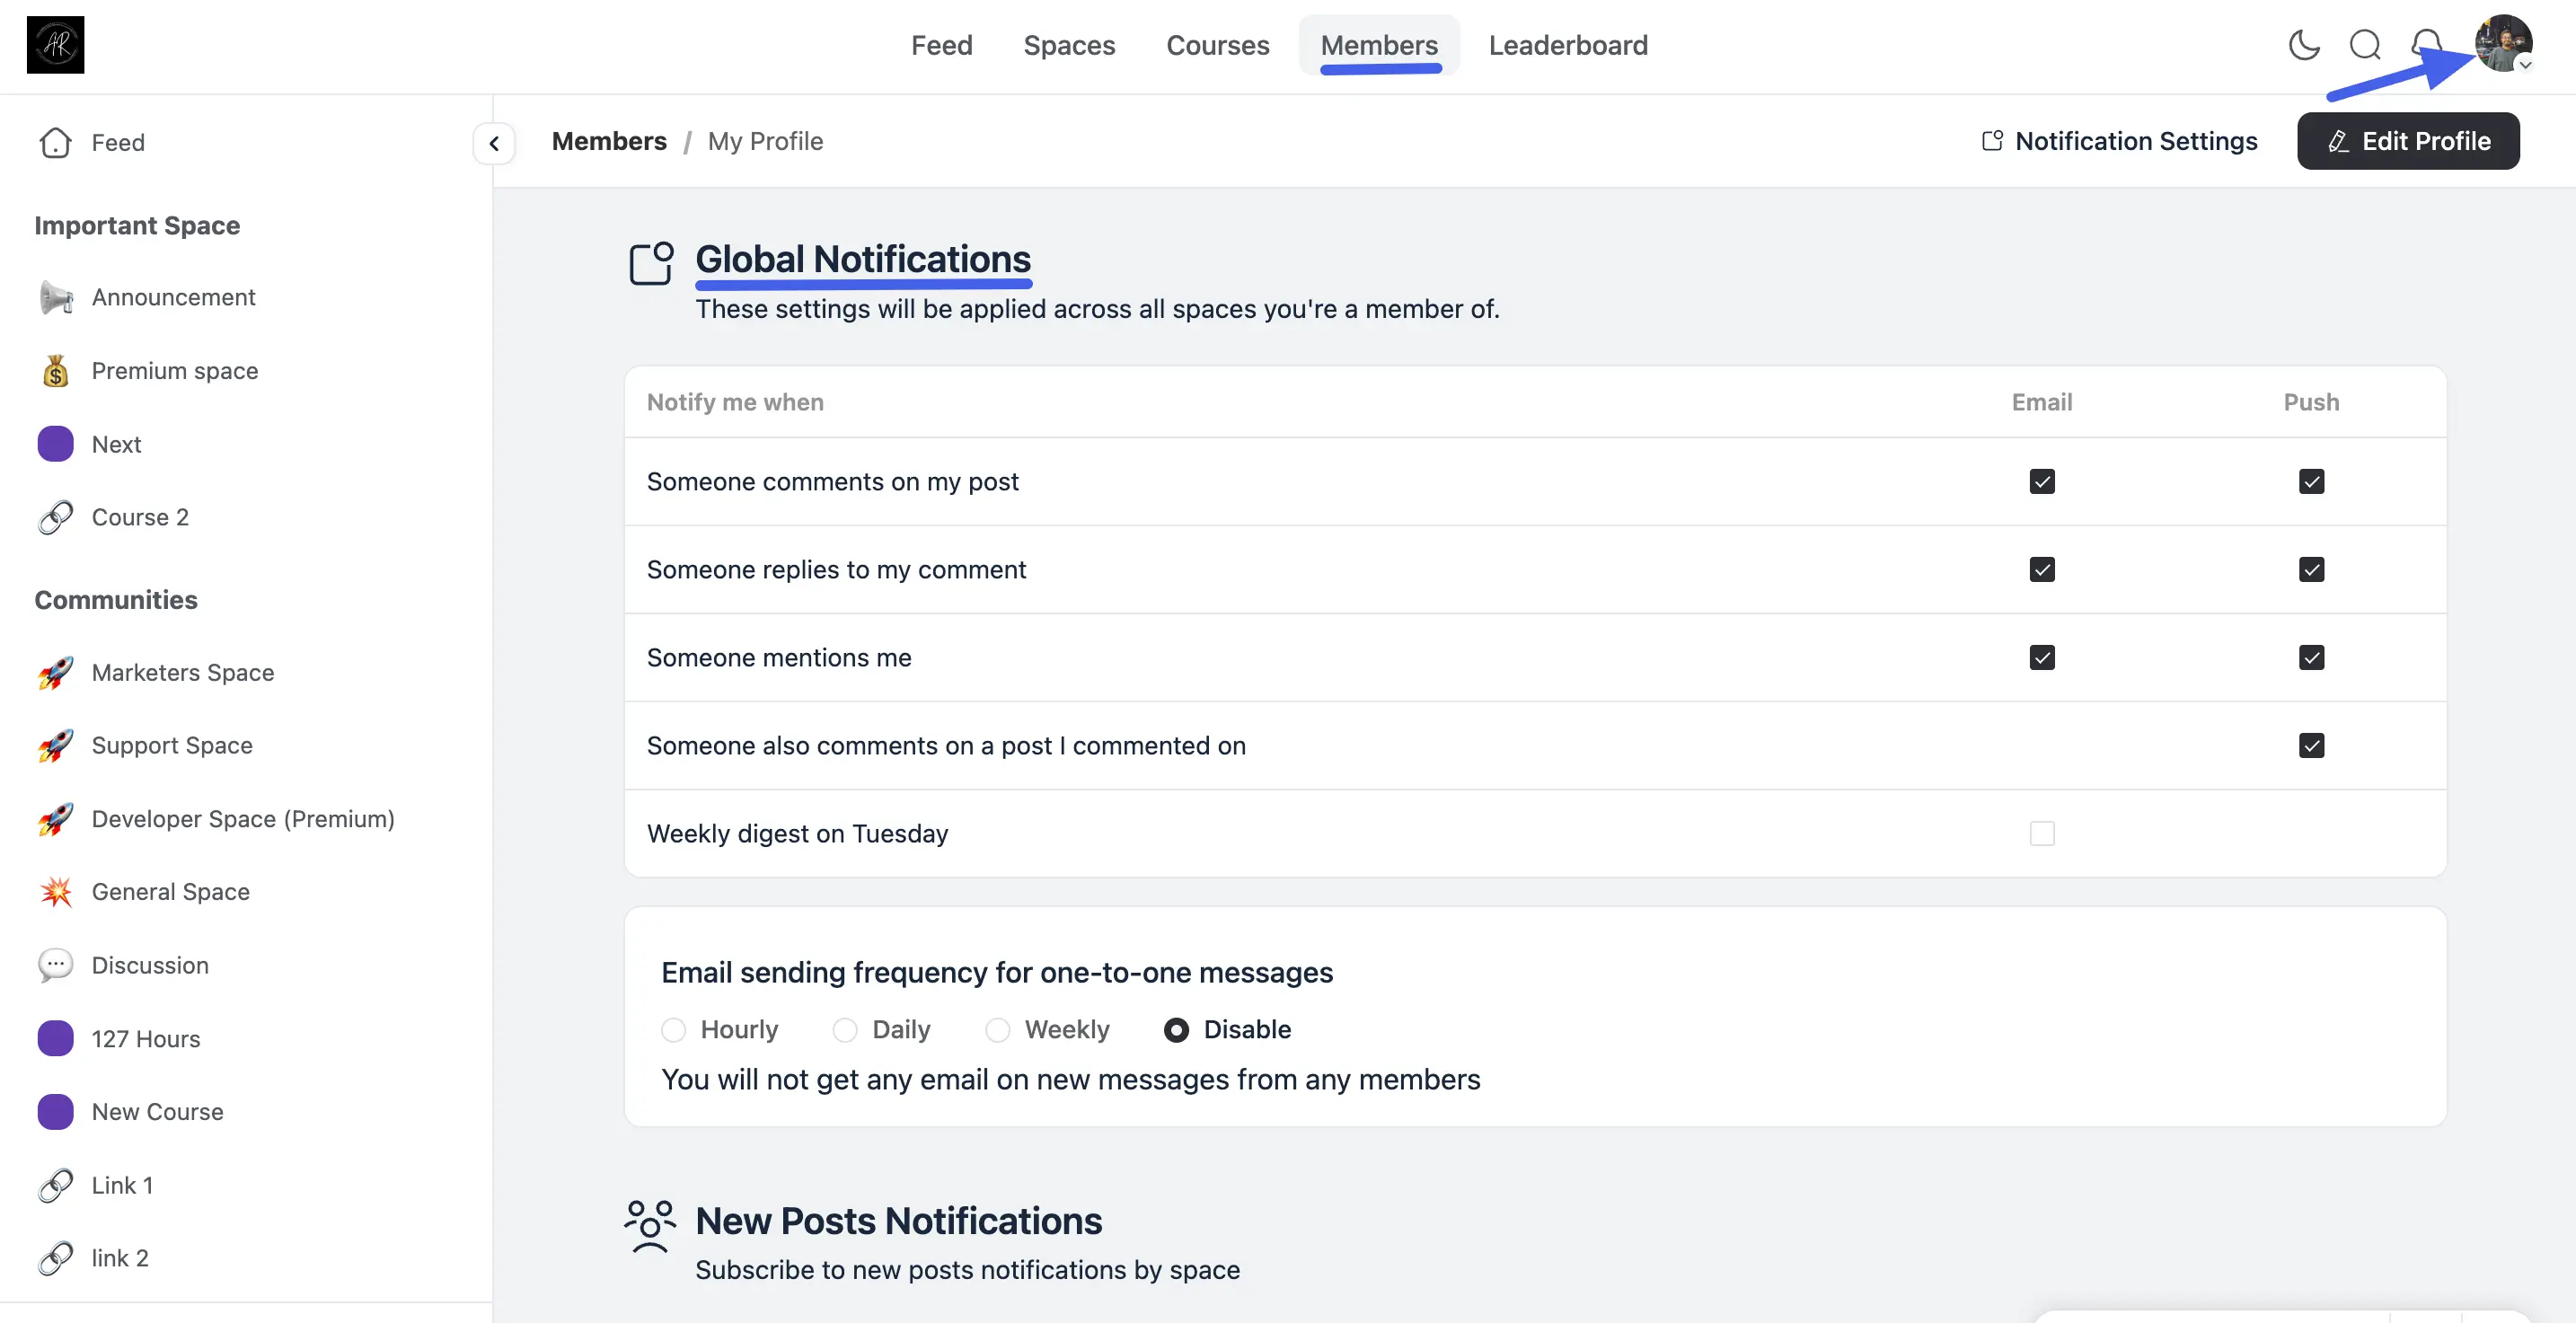The height and width of the screenshot is (1323, 2576).
Task: Click the Members breadcrumb link
Action: (609, 141)
